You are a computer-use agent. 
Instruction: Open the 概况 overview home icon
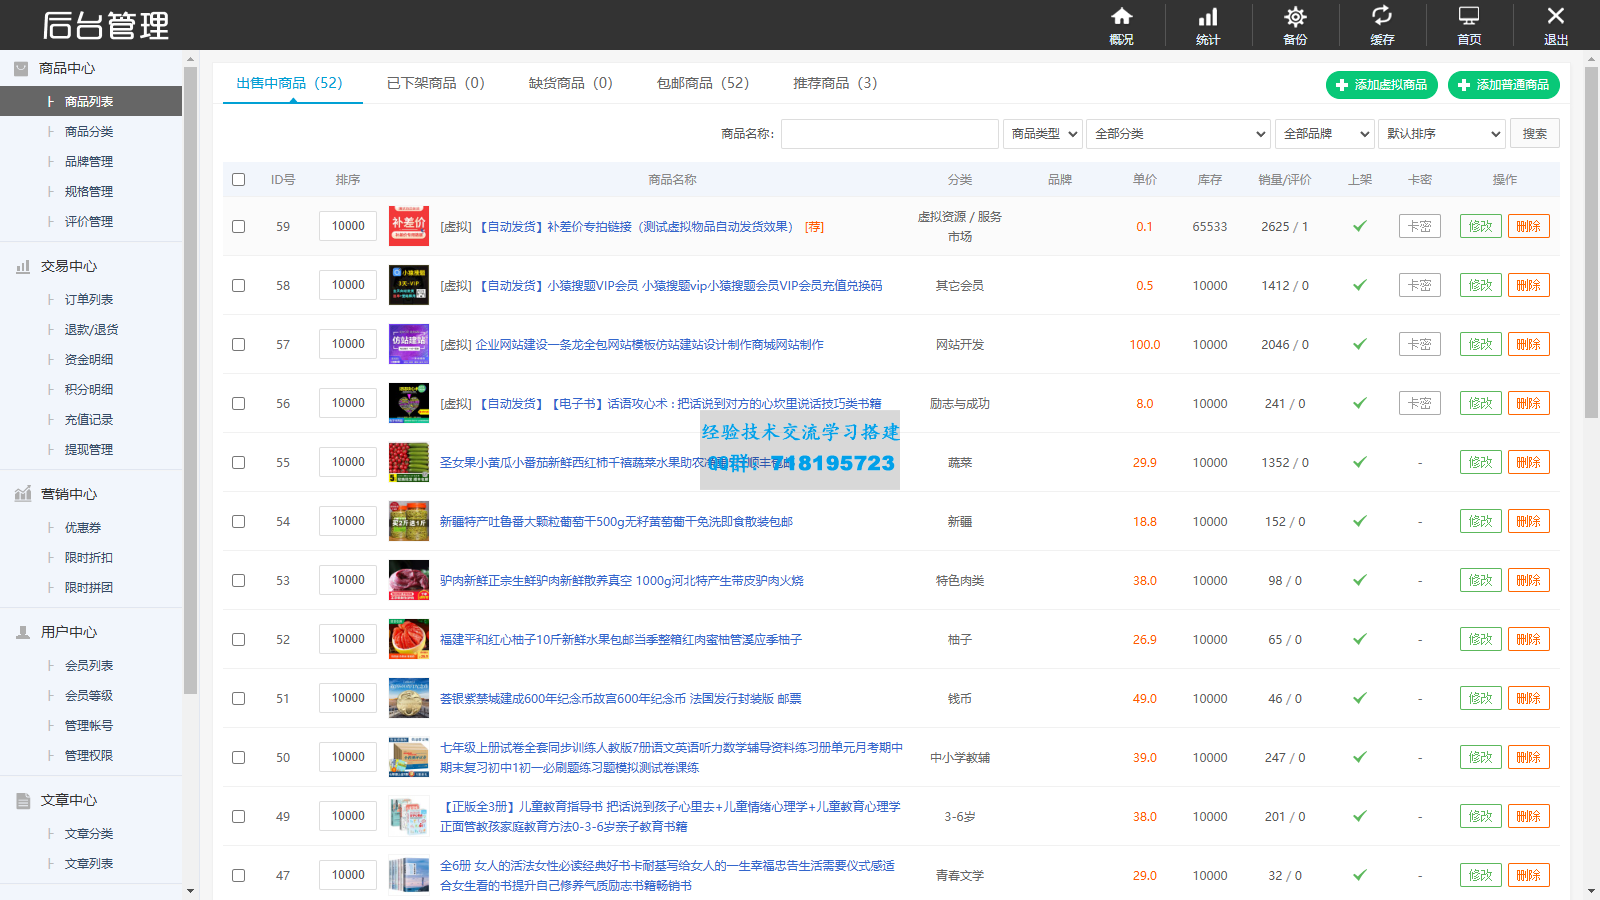pos(1121,17)
